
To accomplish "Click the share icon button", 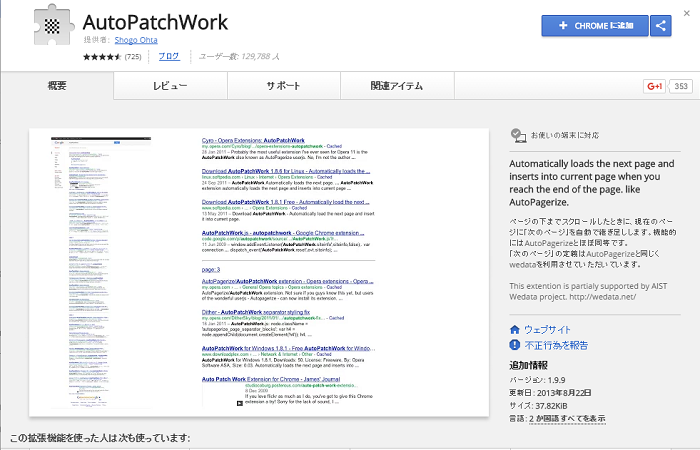I will point(661,26).
